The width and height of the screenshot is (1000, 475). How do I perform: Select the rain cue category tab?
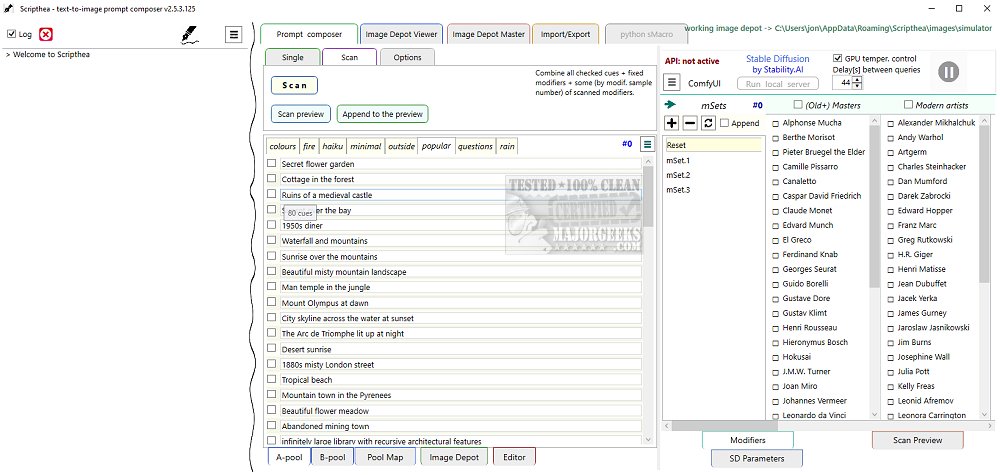click(x=507, y=146)
